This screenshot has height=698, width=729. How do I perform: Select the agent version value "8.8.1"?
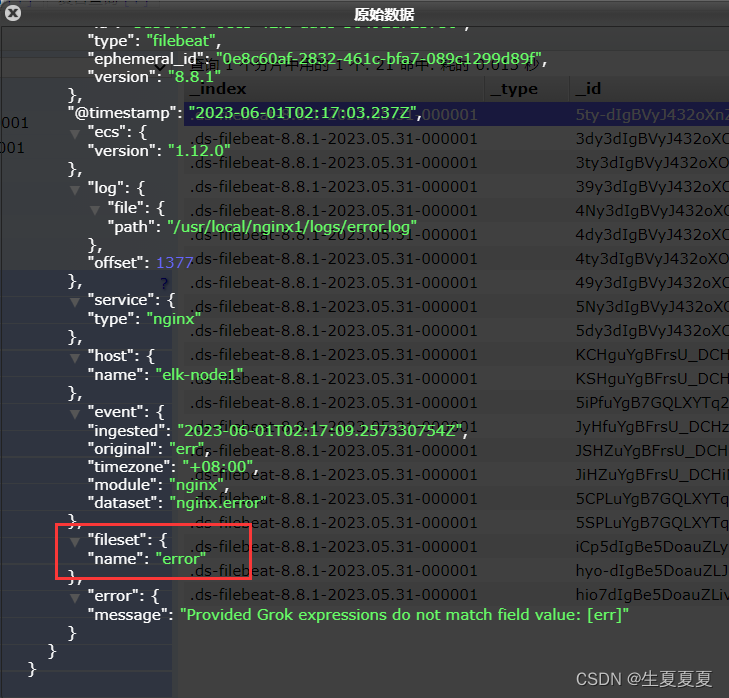coord(194,77)
